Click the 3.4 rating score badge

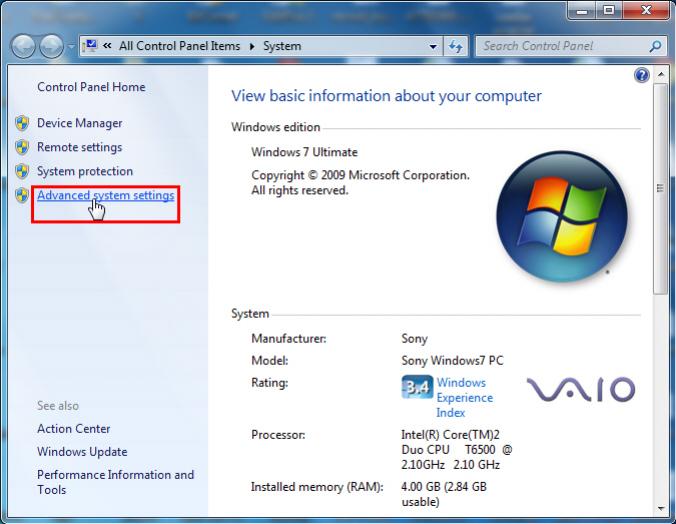point(417,387)
